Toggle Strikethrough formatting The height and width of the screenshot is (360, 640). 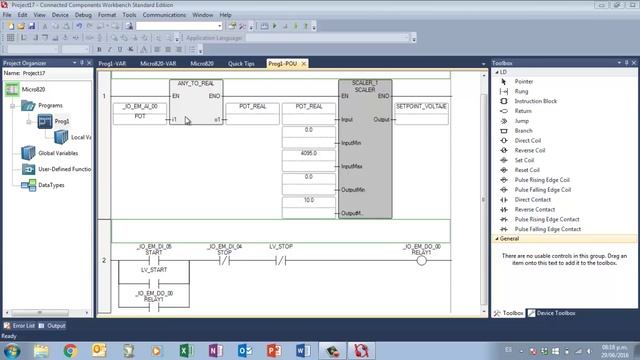131,49
